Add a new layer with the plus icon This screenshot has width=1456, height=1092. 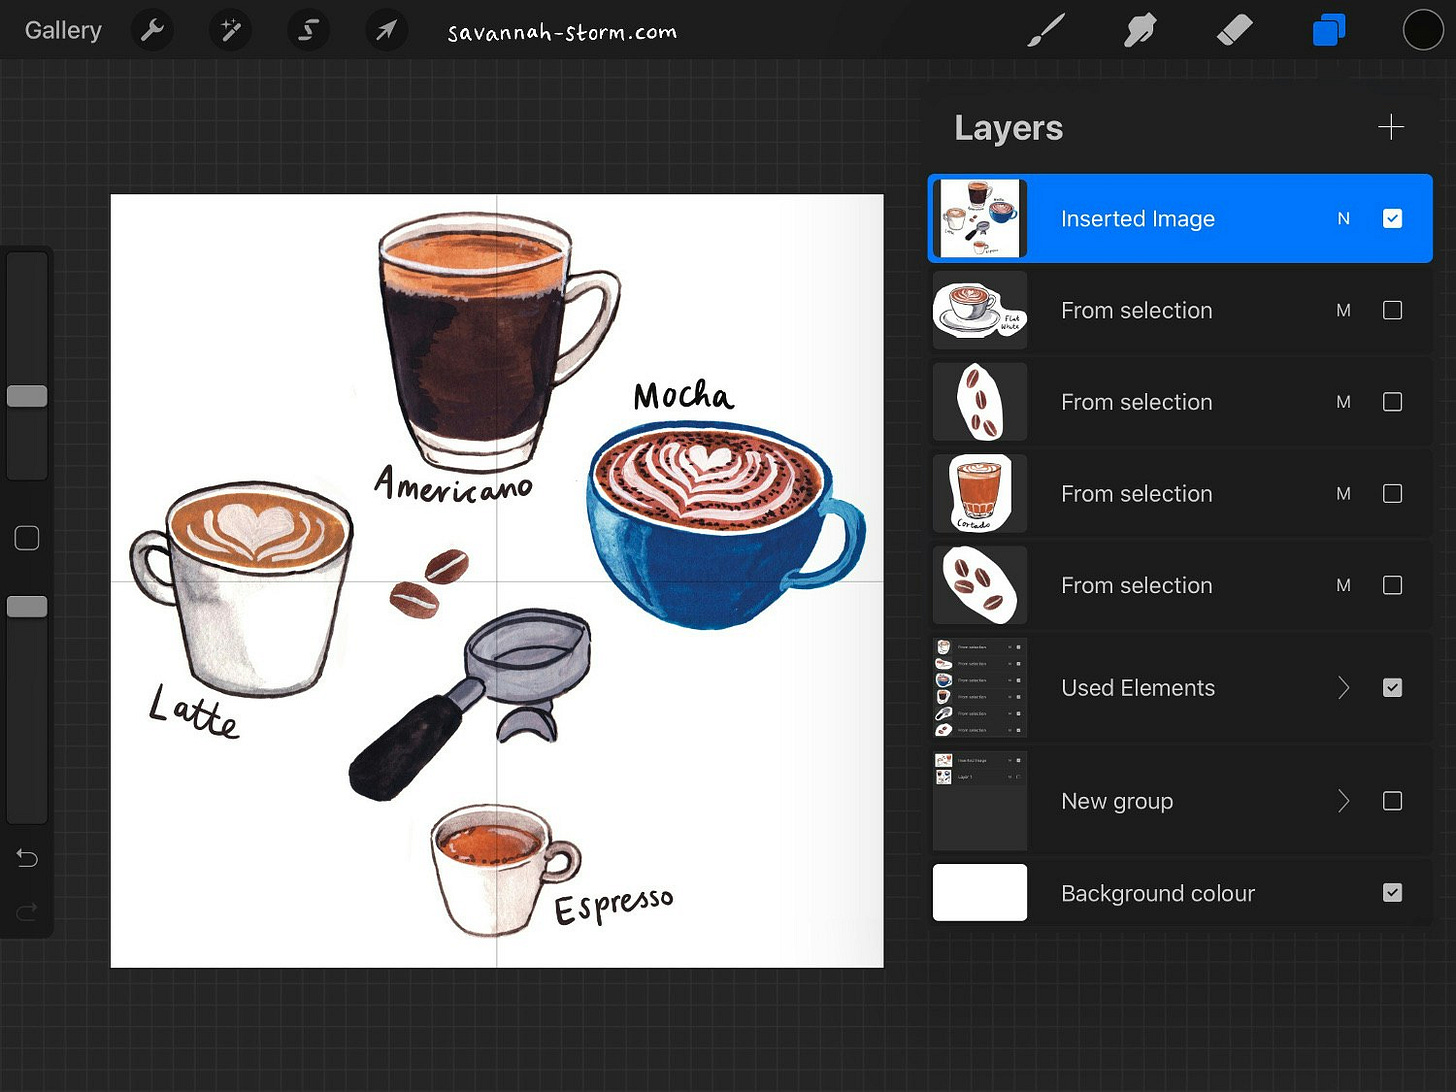(1390, 127)
